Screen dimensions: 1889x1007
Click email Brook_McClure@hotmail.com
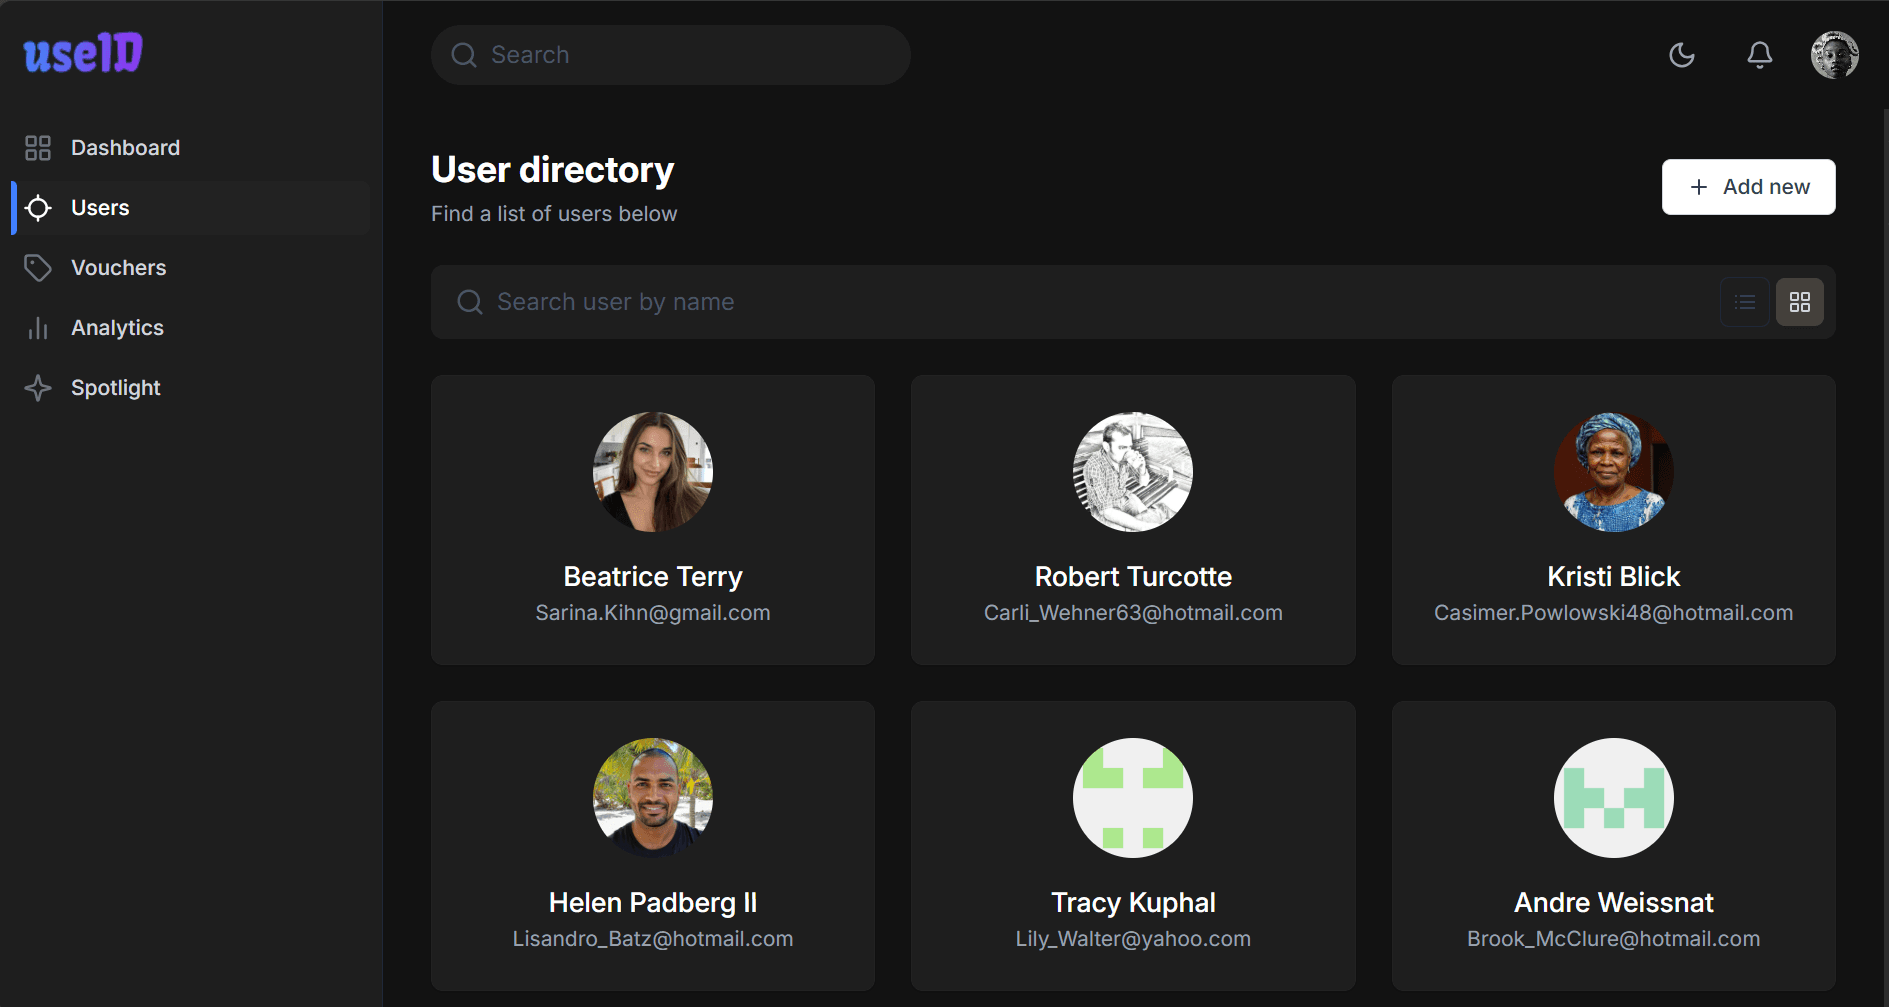tap(1614, 939)
